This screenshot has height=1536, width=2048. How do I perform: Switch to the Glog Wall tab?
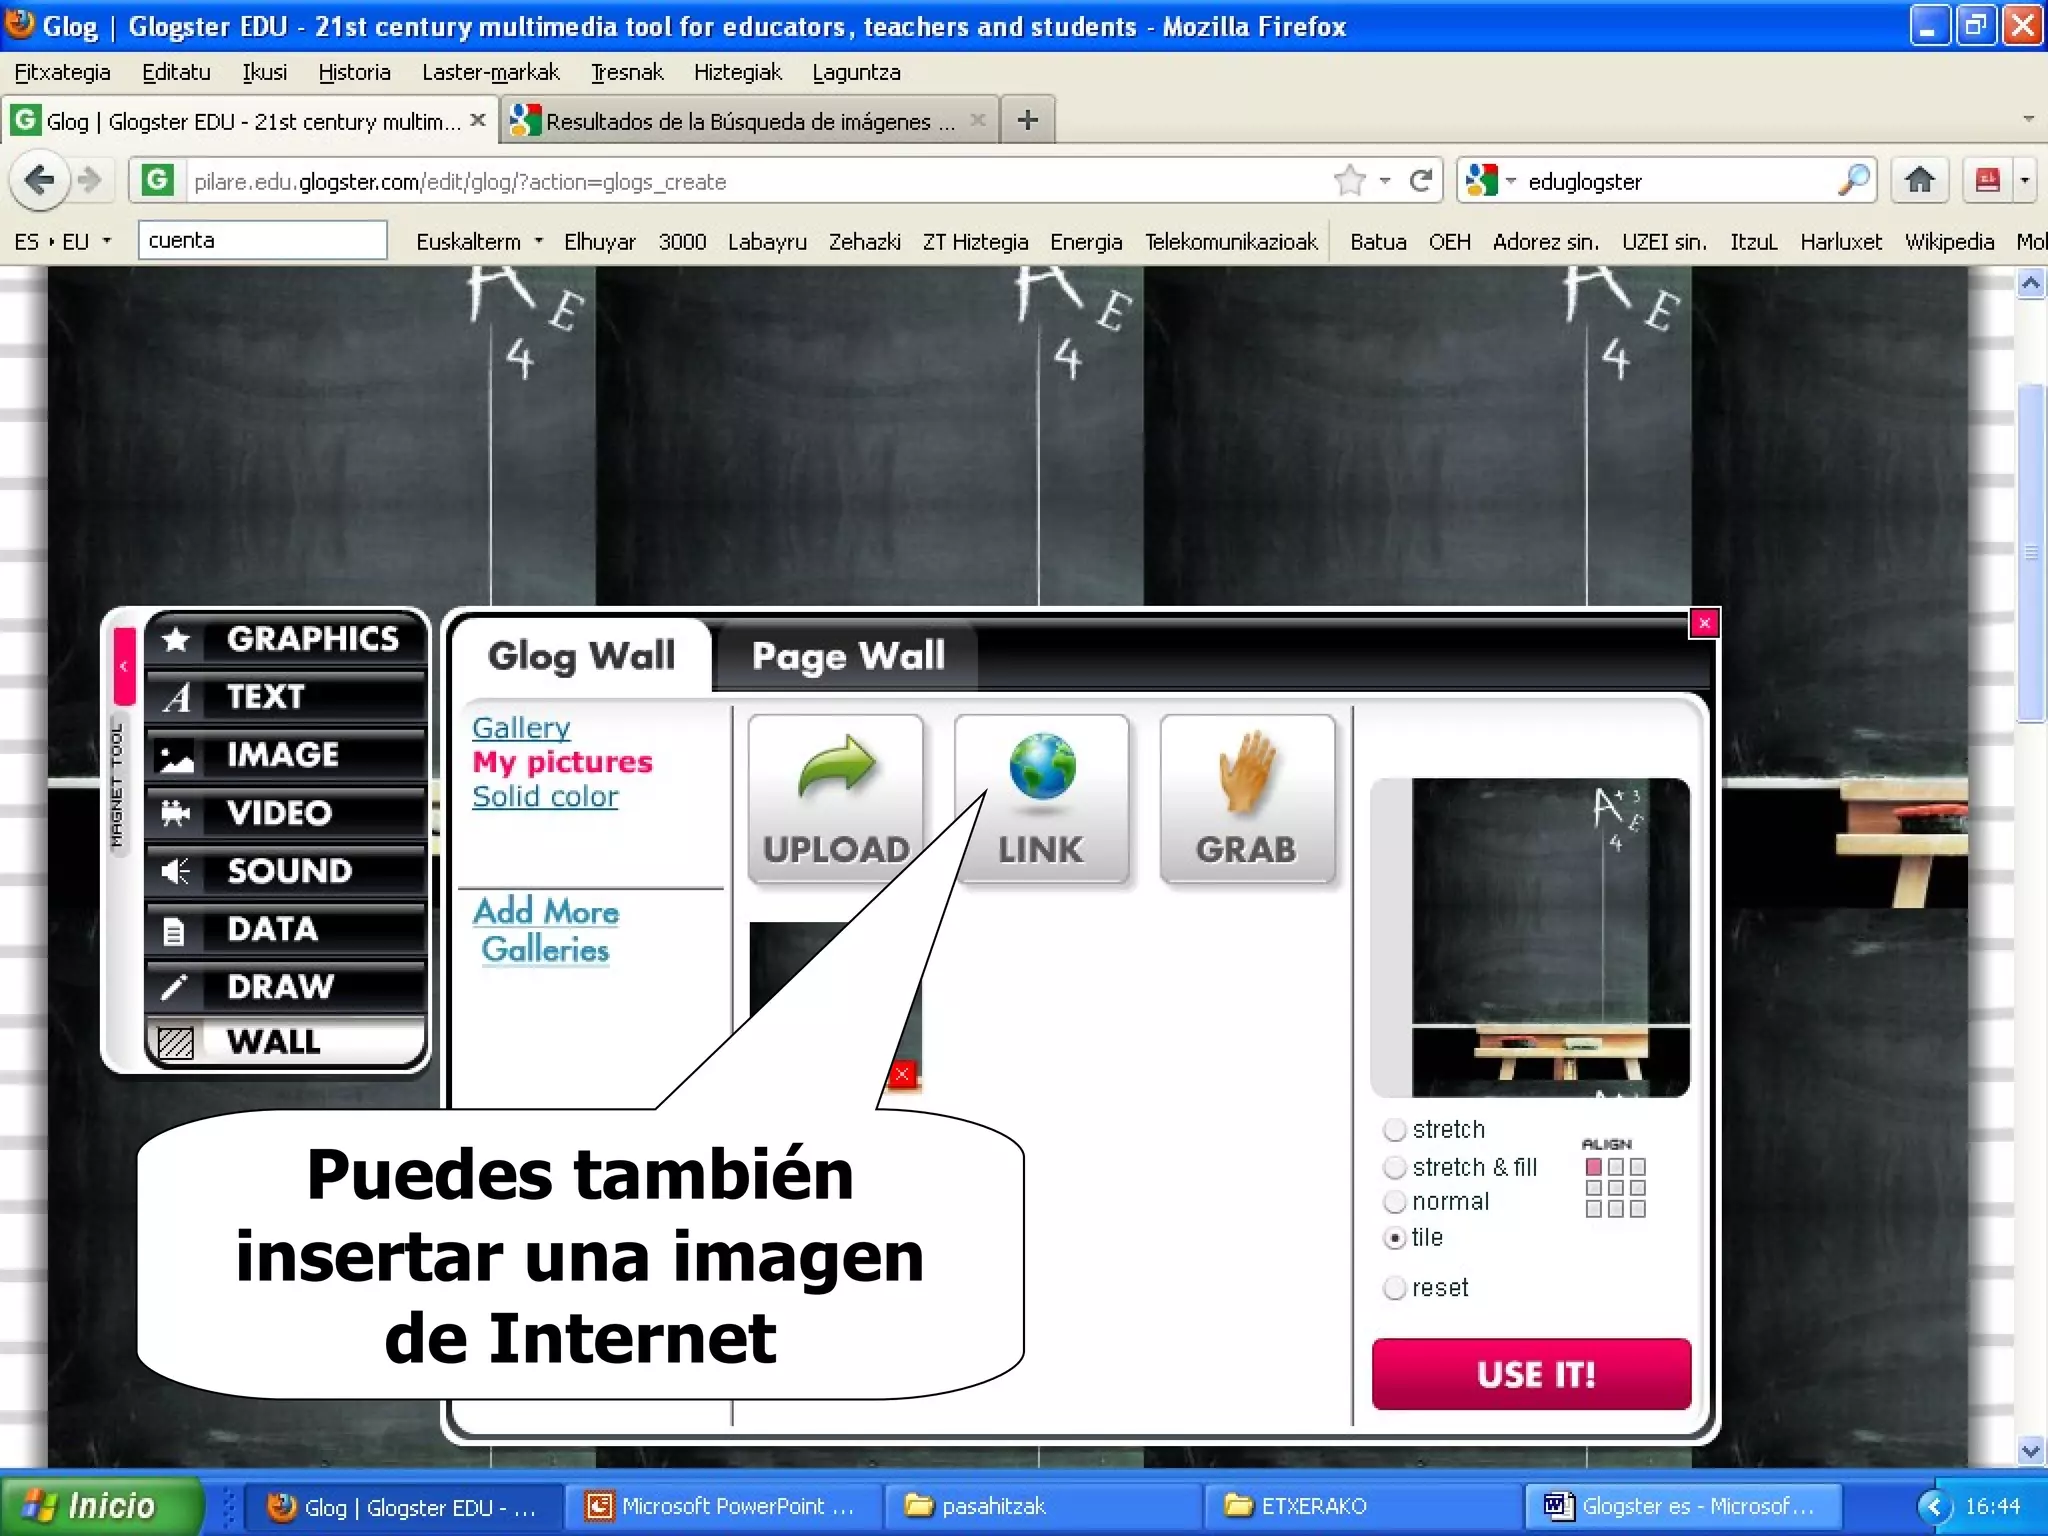coord(582,656)
